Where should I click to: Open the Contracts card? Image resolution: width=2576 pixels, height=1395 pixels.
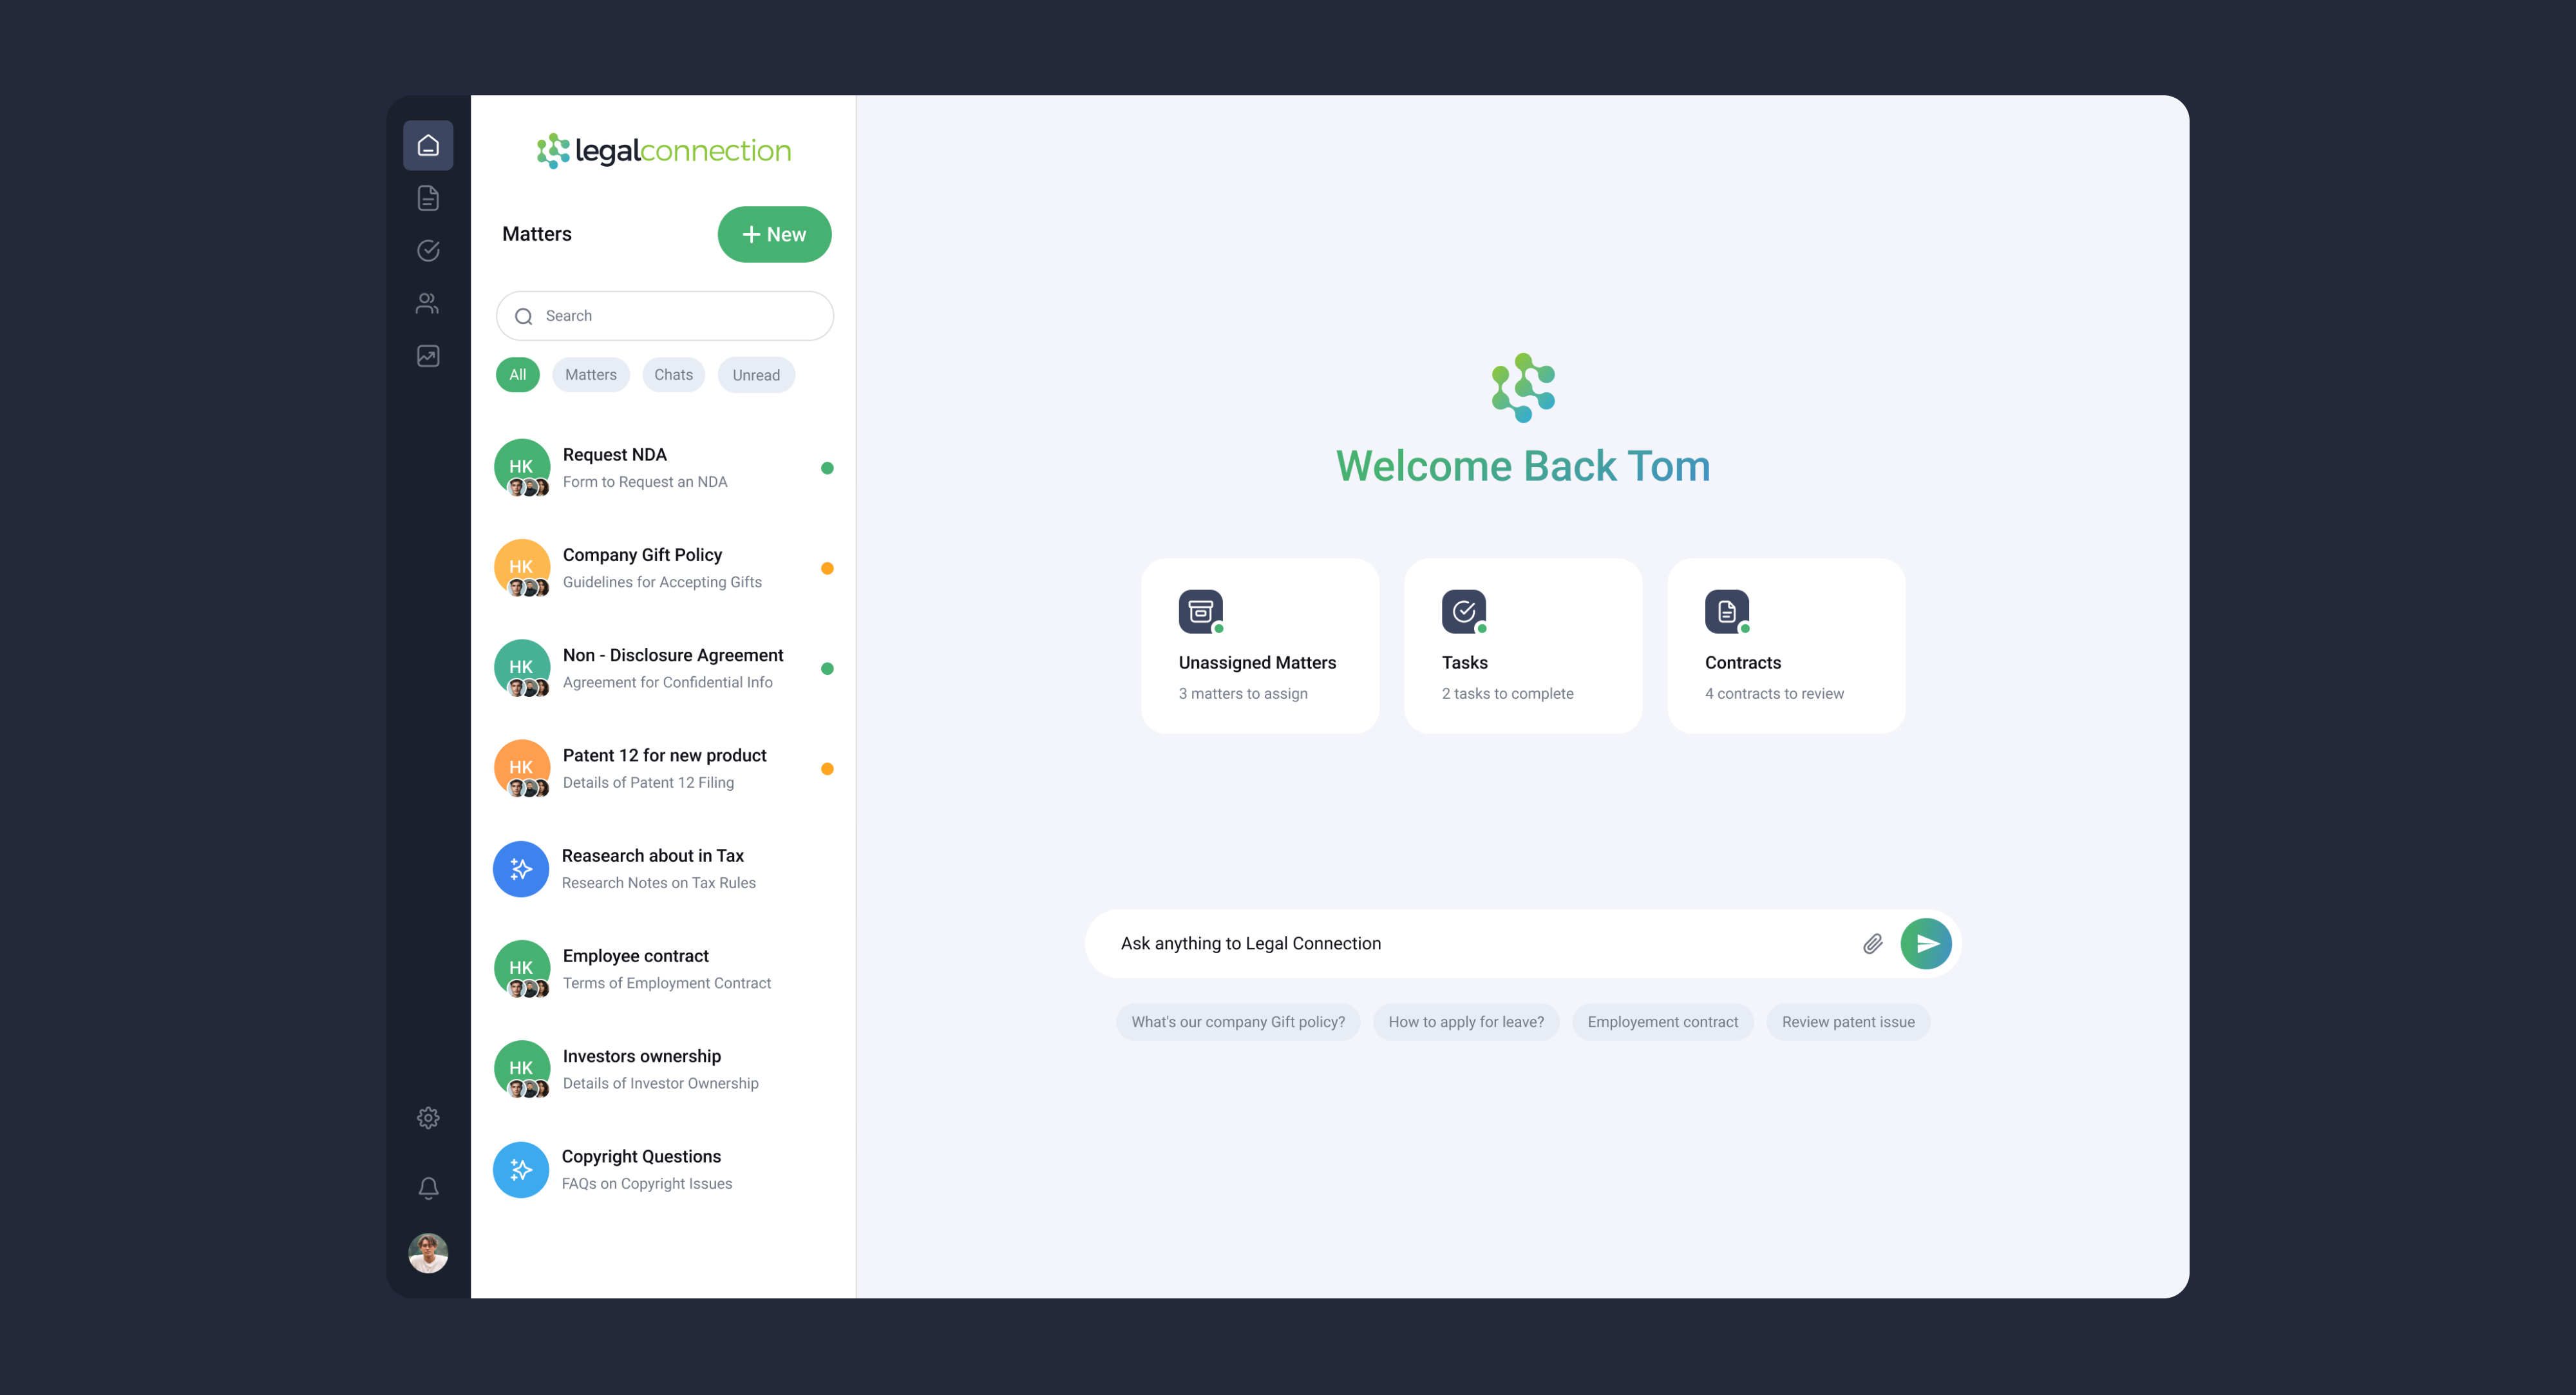(1785, 646)
